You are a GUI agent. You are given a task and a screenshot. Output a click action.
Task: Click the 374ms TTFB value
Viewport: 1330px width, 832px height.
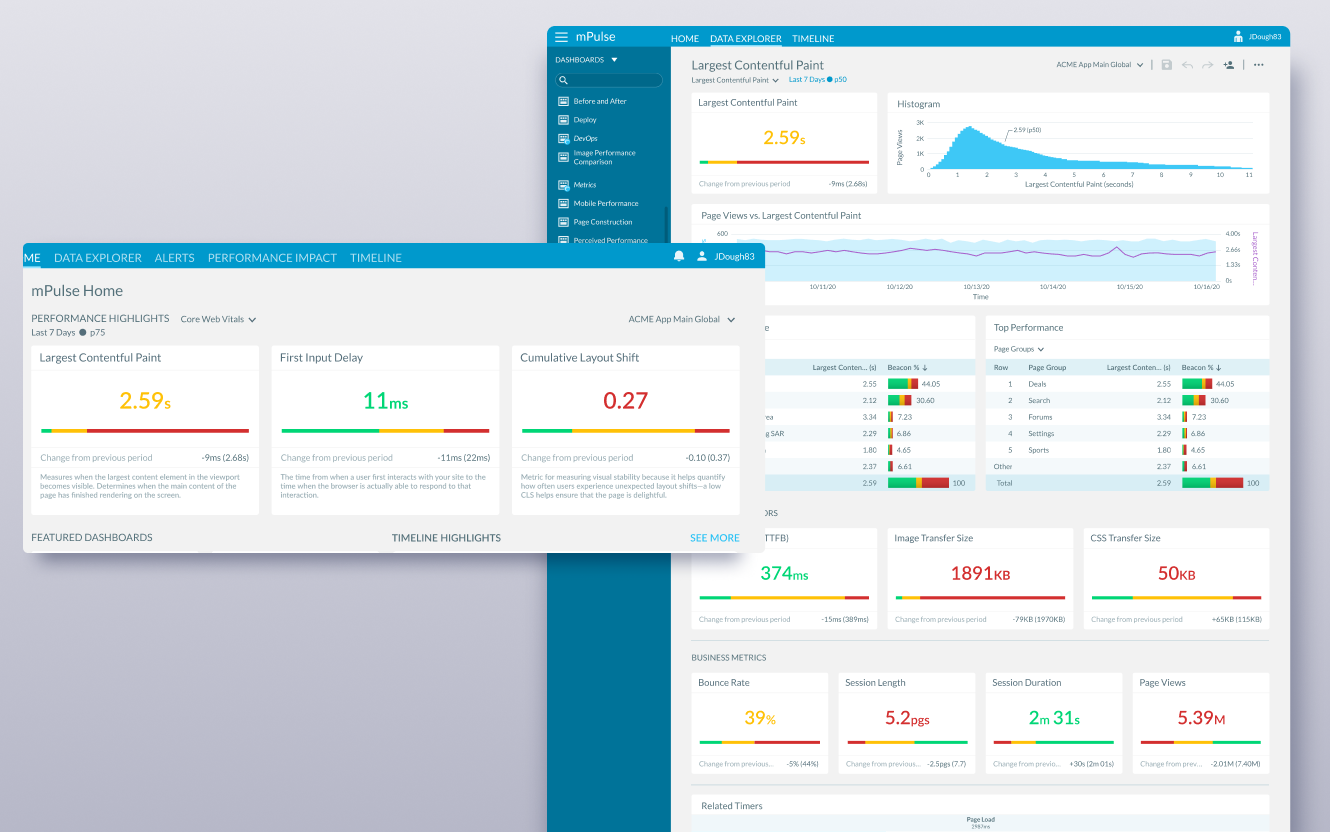point(784,573)
